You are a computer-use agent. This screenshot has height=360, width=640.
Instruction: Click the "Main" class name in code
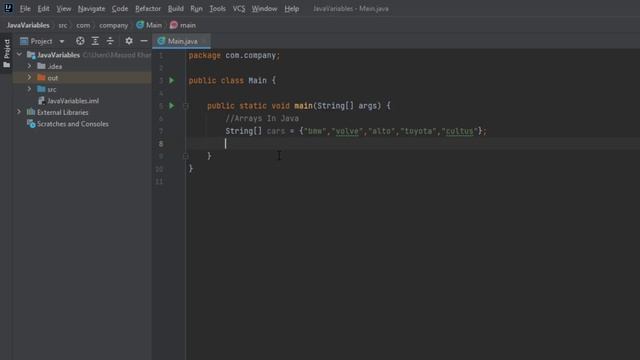(x=257, y=80)
